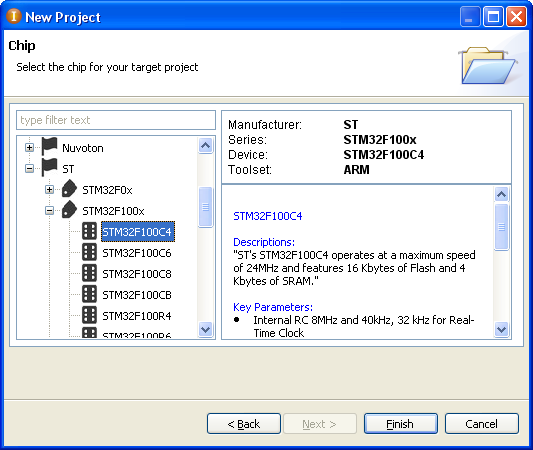
Task: Cancel the New Project wizard
Action: pyautogui.click(x=482, y=424)
